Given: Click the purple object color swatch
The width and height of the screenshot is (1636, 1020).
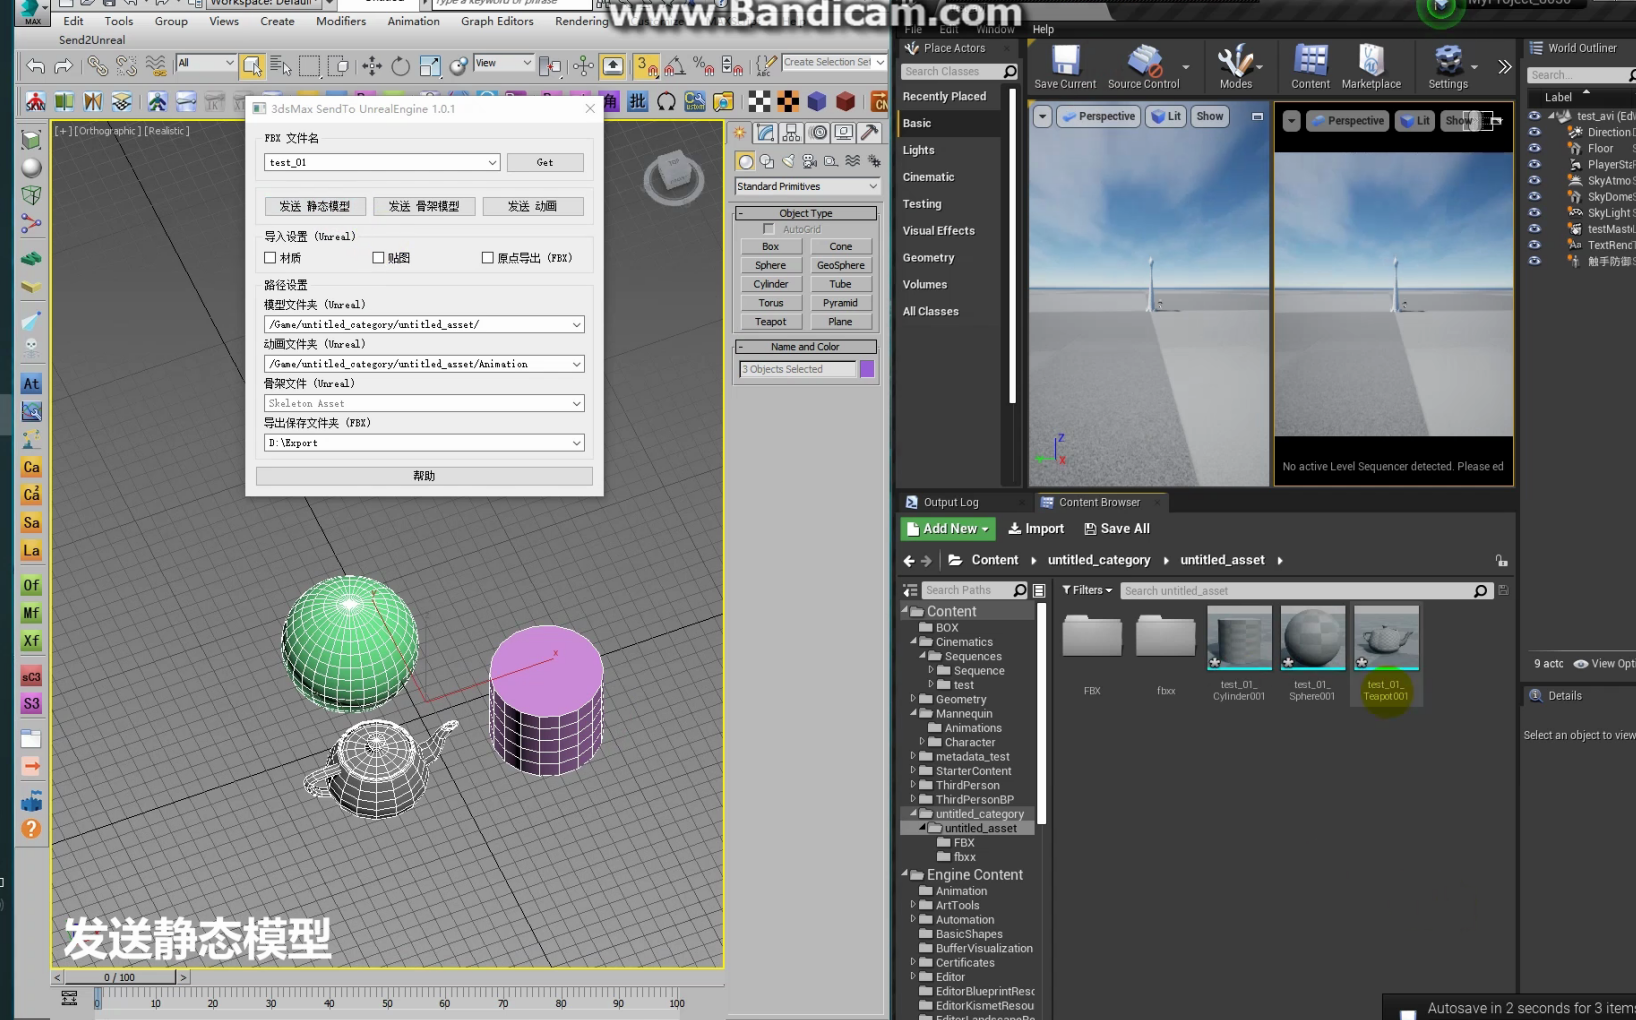Looking at the screenshot, I should coord(867,369).
